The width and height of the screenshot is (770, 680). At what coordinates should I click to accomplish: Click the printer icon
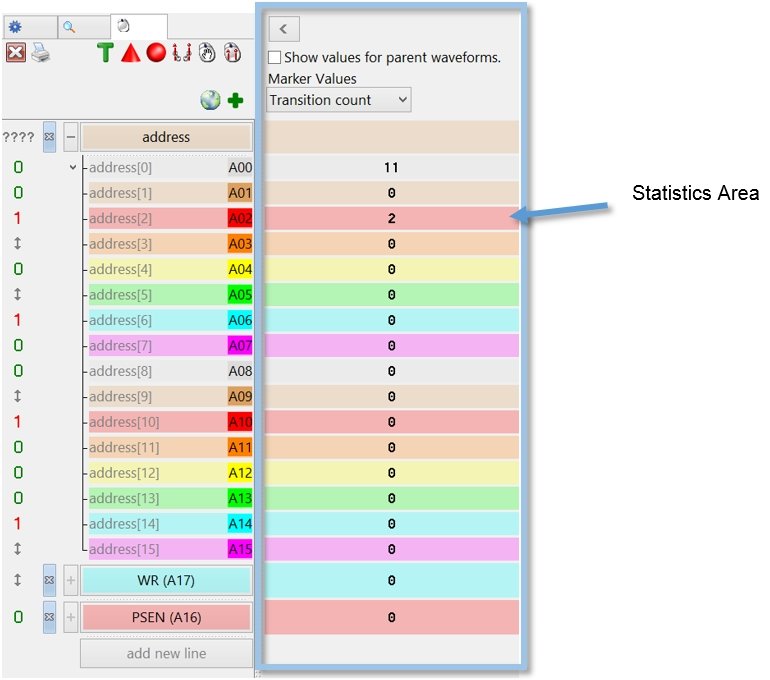click(x=40, y=53)
